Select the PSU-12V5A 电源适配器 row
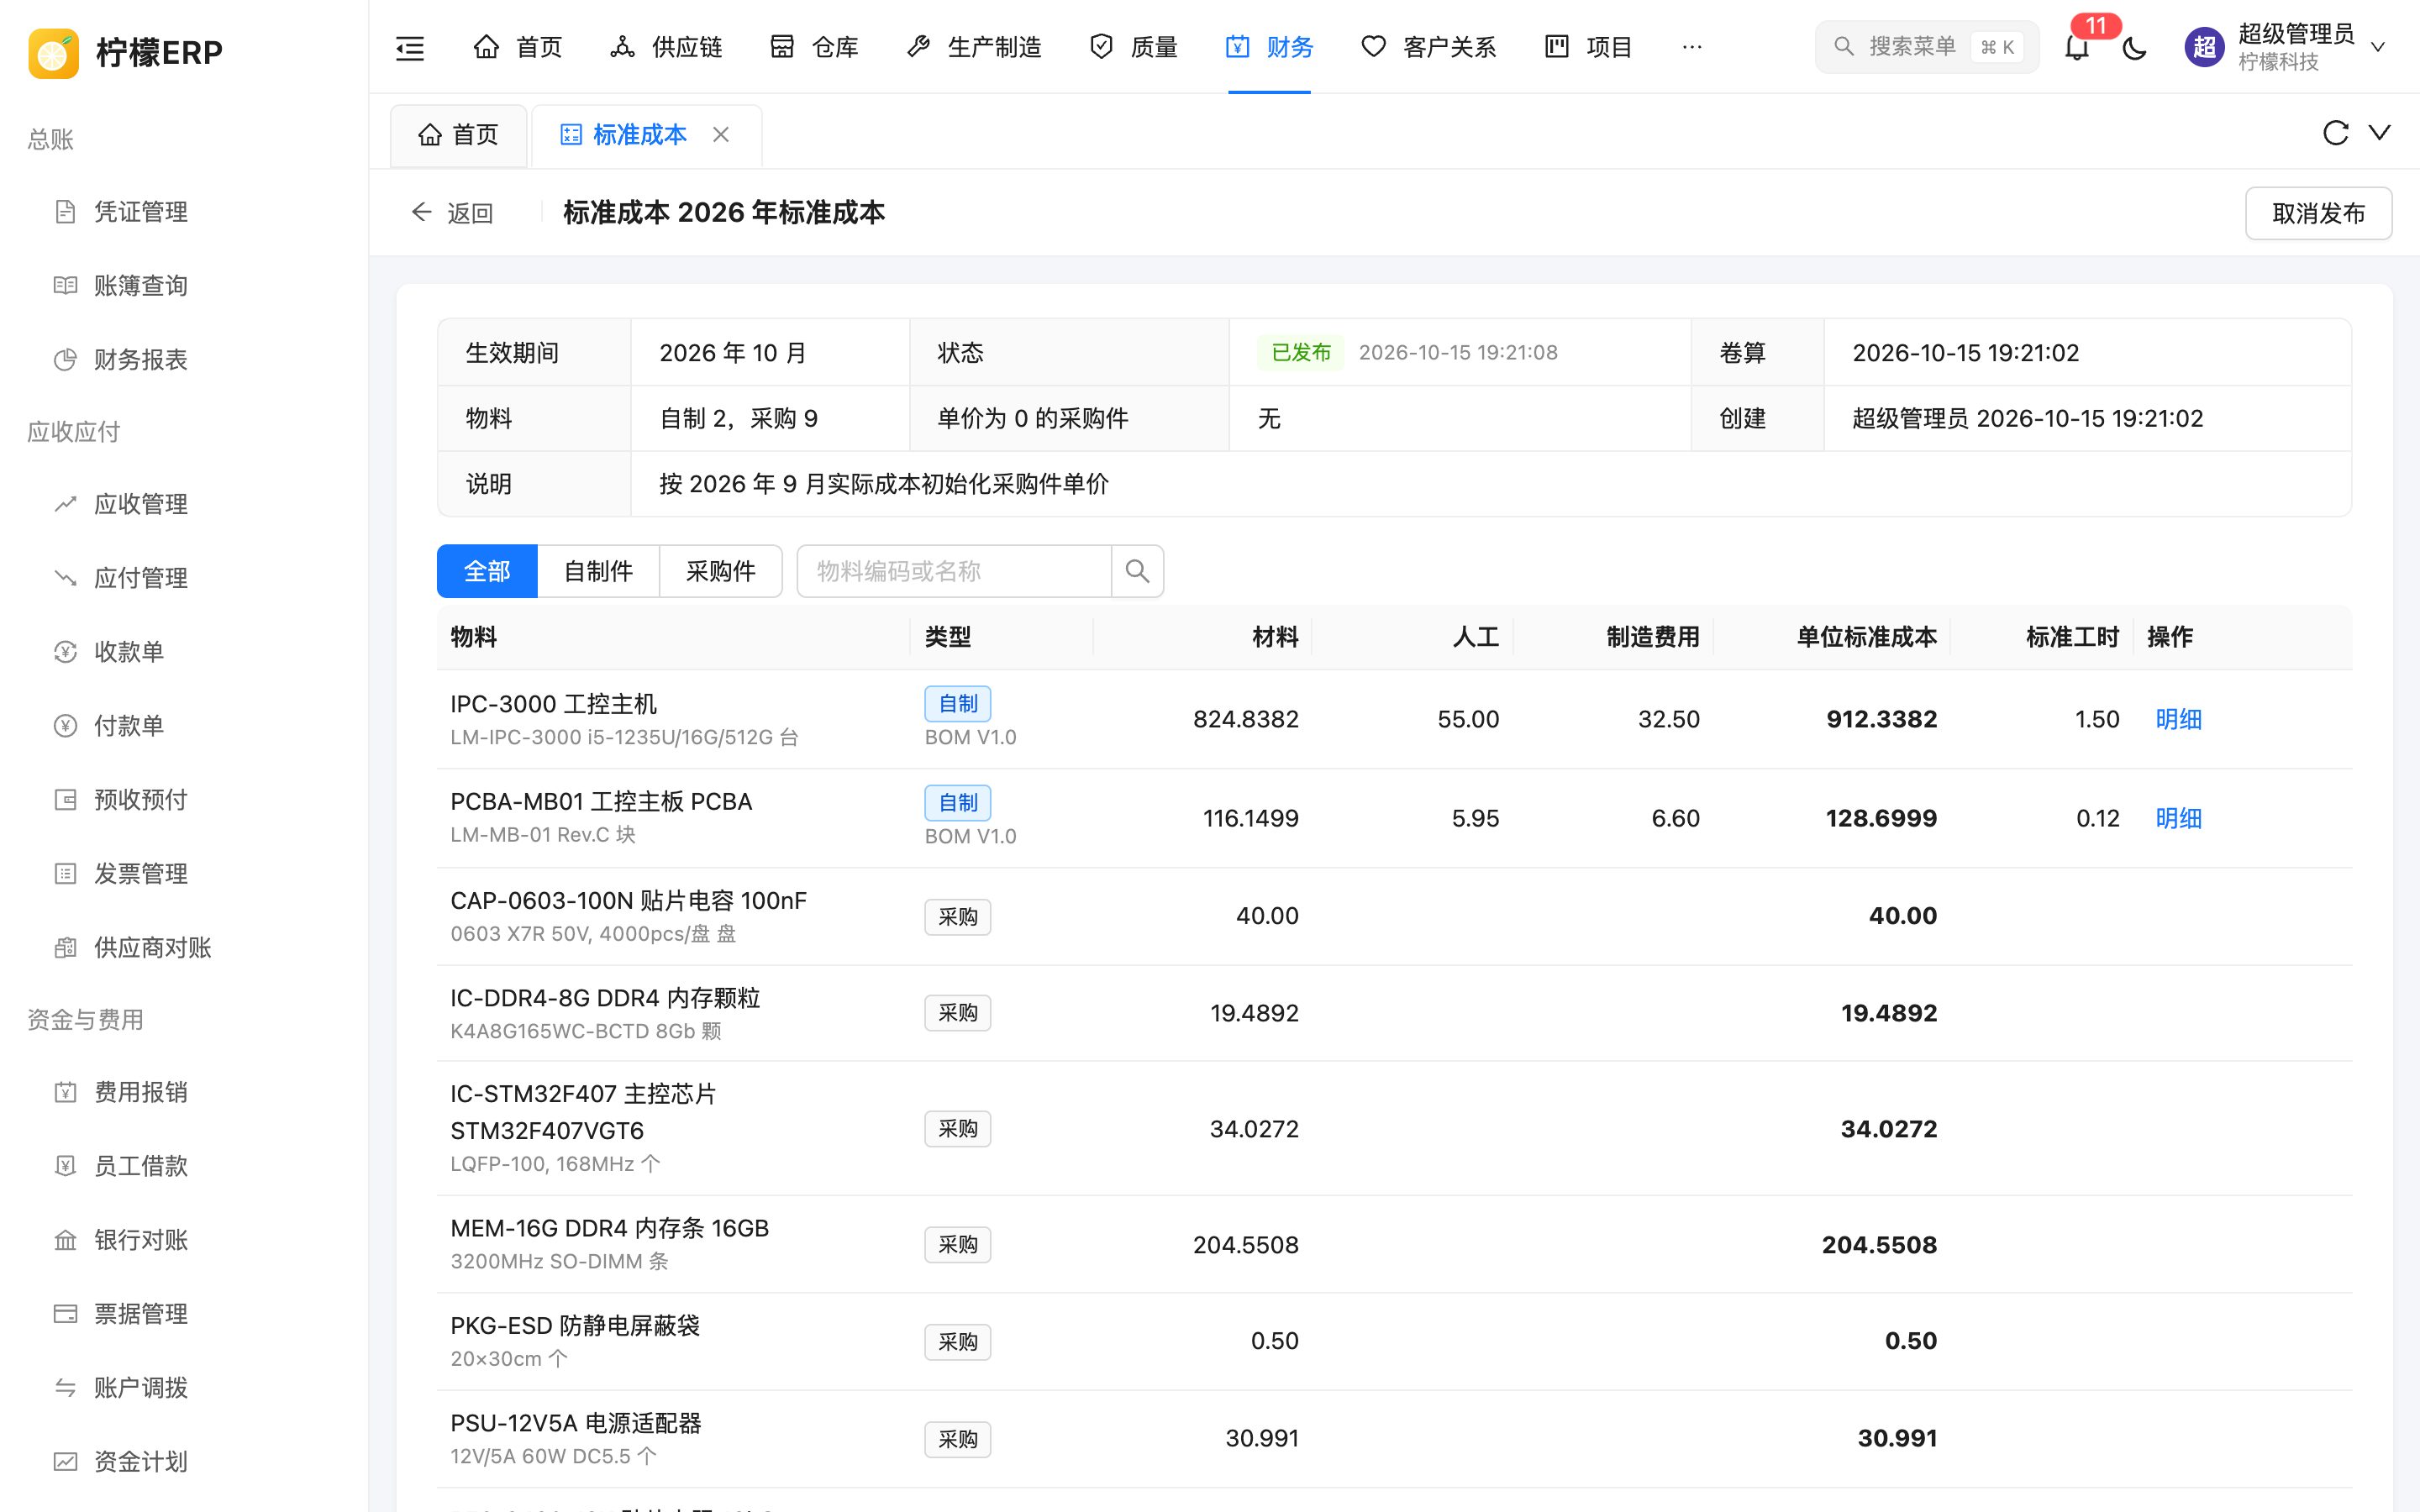The height and width of the screenshot is (1512, 2420). (1394, 1438)
